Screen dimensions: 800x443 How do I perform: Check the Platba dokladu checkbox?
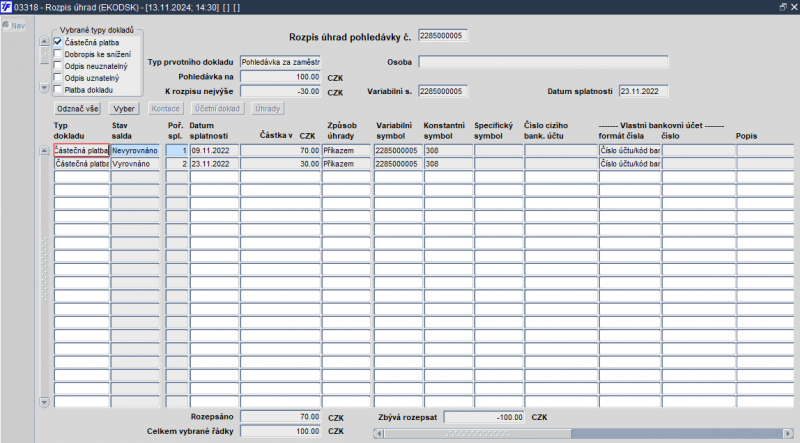(58, 90)
